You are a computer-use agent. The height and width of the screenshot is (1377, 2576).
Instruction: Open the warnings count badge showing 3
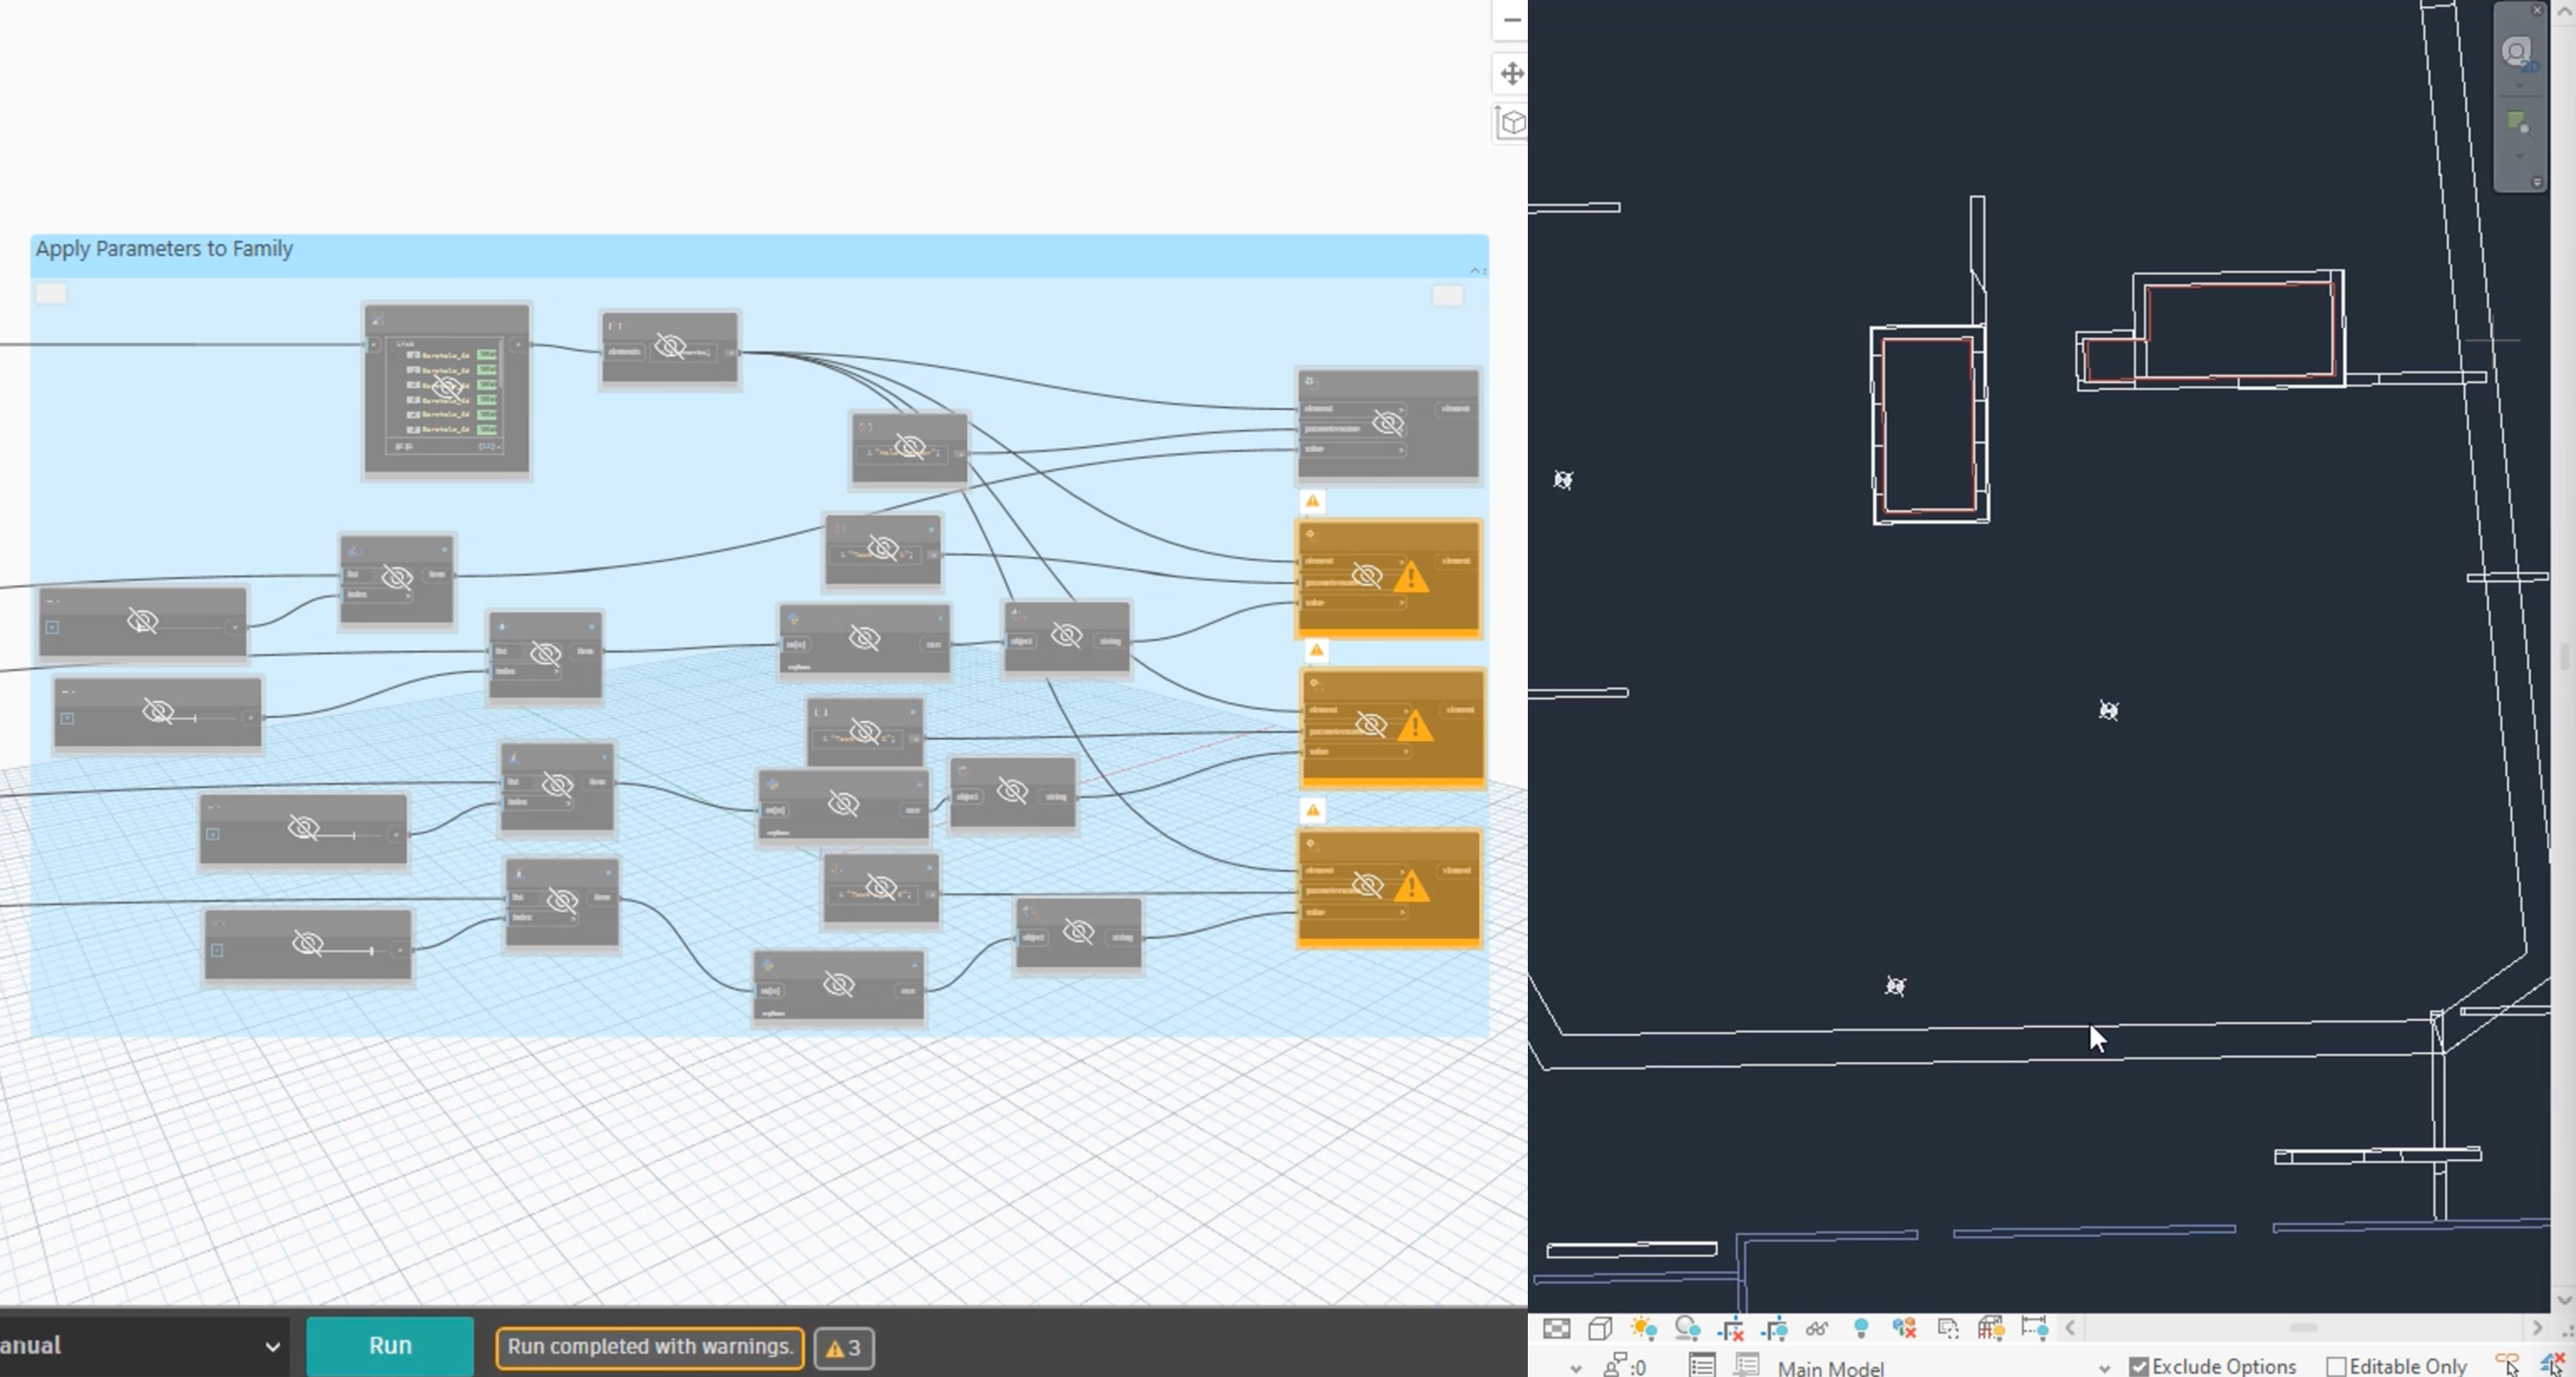(x=844, y=1348)
